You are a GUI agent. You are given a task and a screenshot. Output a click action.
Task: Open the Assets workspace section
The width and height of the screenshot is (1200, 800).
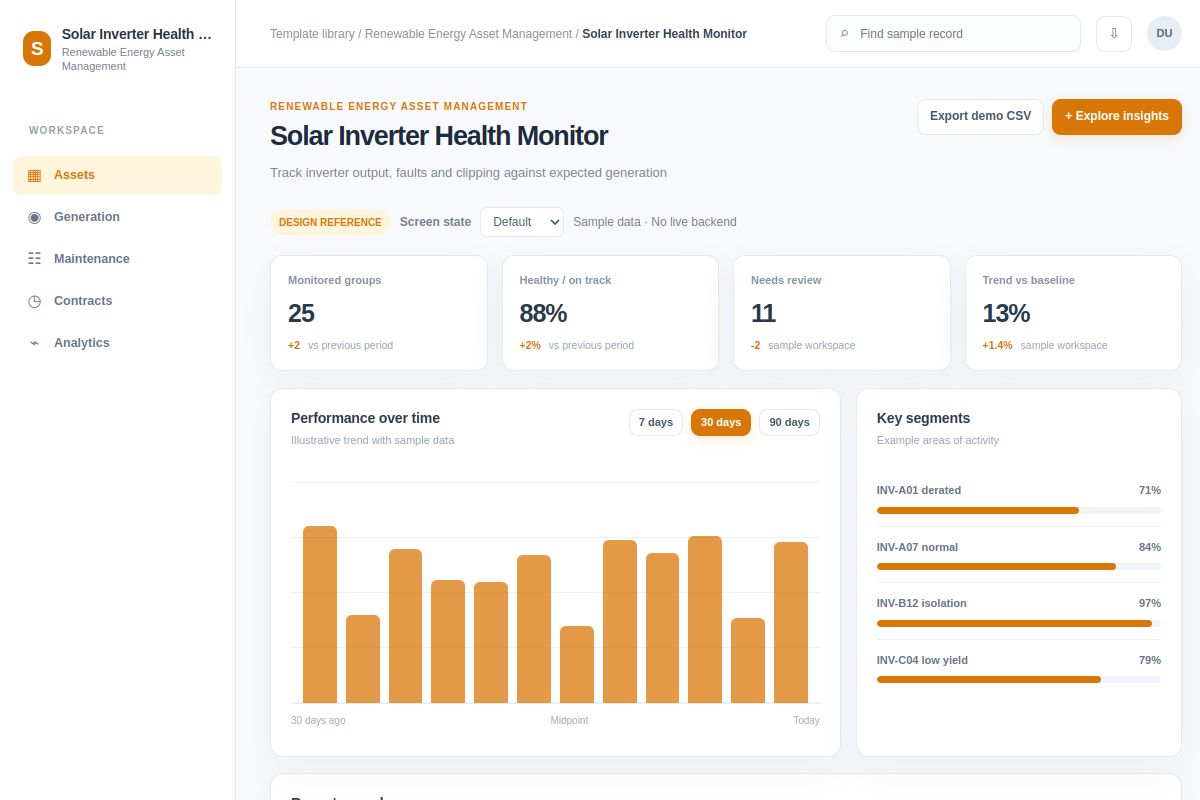(x=117, y=175)
